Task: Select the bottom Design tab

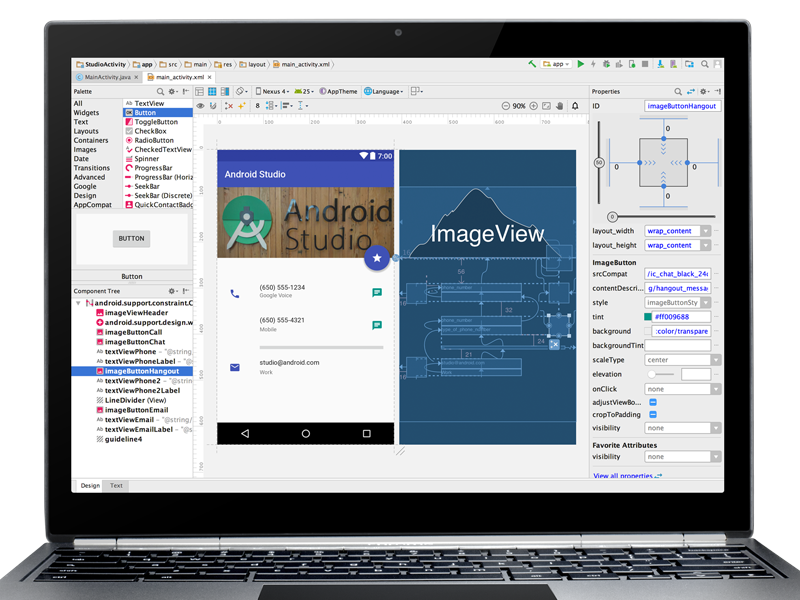Action: tap(90, 486)
